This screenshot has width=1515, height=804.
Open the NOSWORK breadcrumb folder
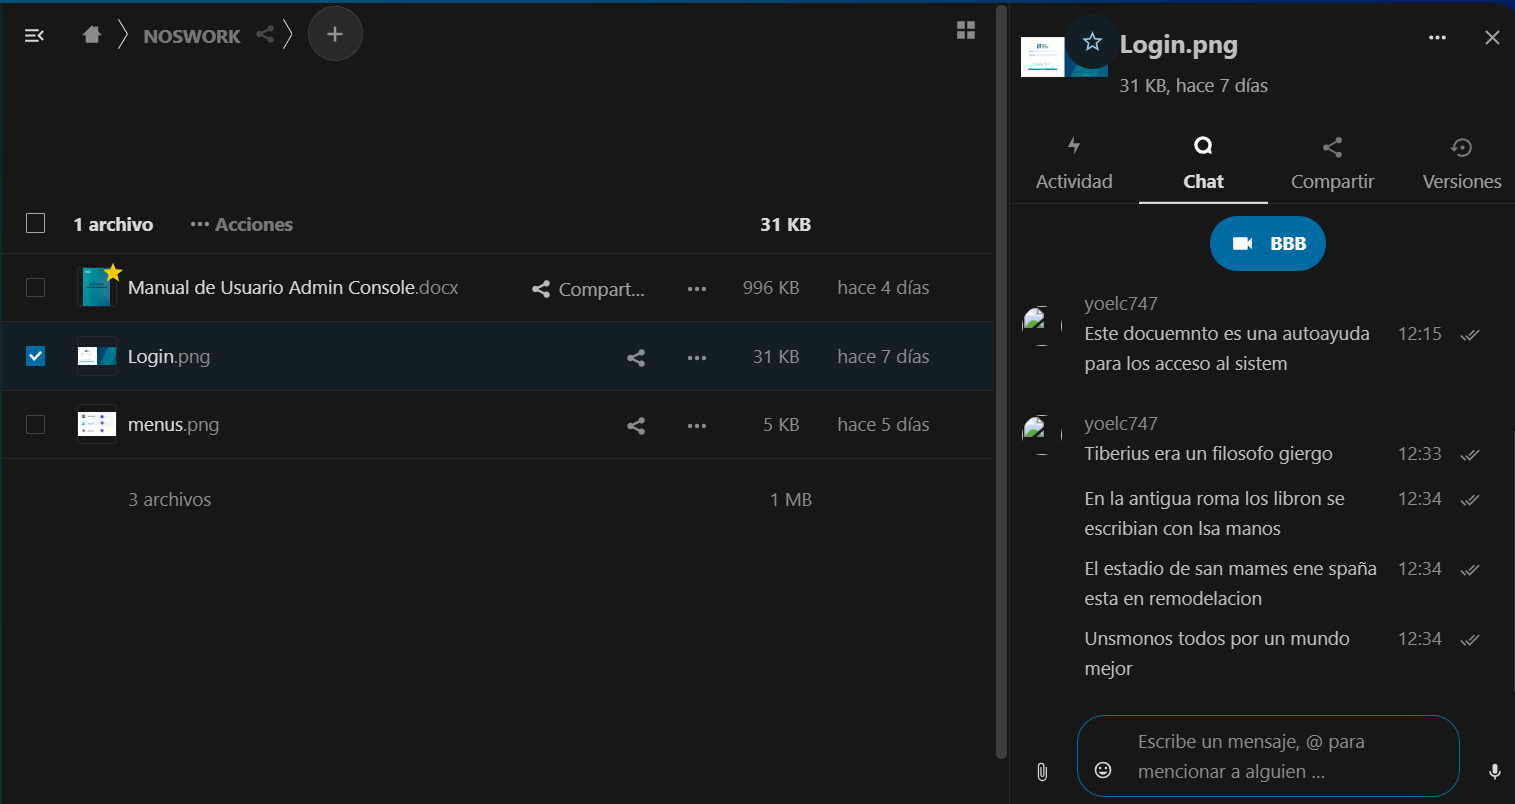point(192,36)
